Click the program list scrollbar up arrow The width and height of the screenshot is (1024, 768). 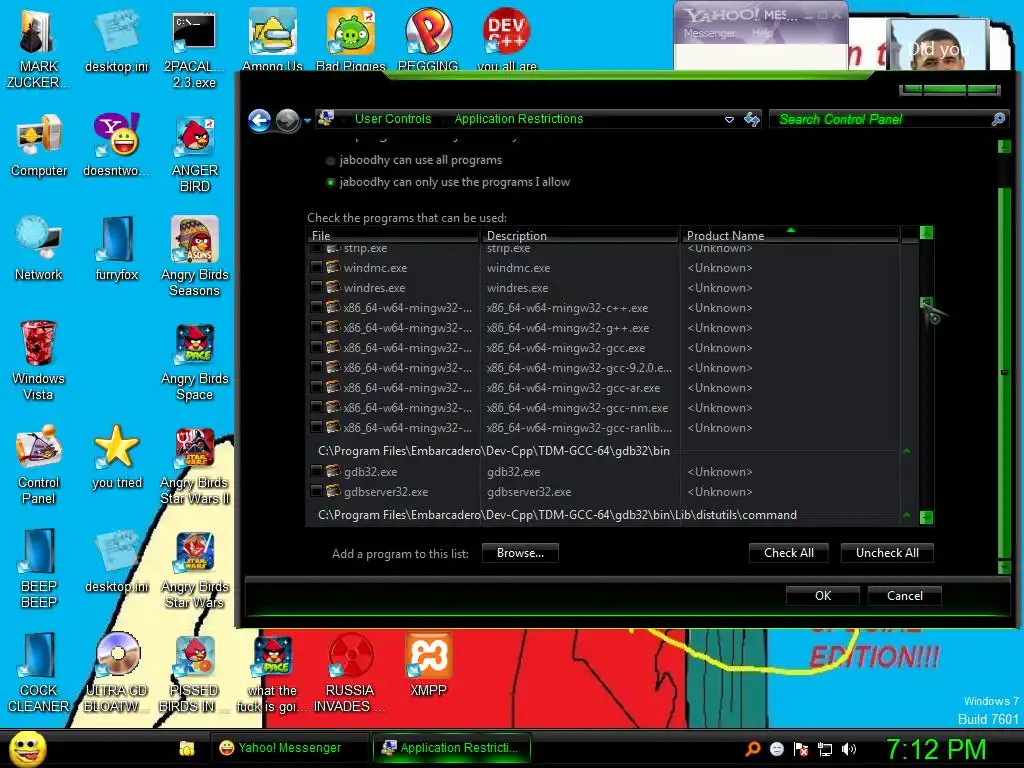926,232
